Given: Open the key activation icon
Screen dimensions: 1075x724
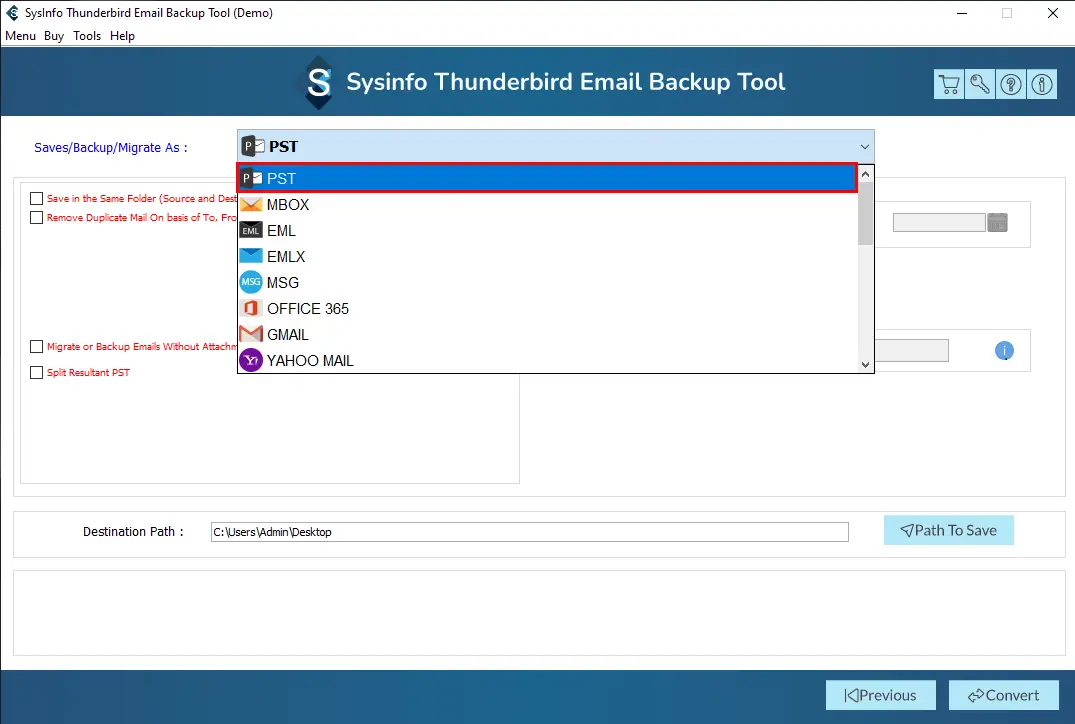Looking at the screenshot, I should [980, 85].
